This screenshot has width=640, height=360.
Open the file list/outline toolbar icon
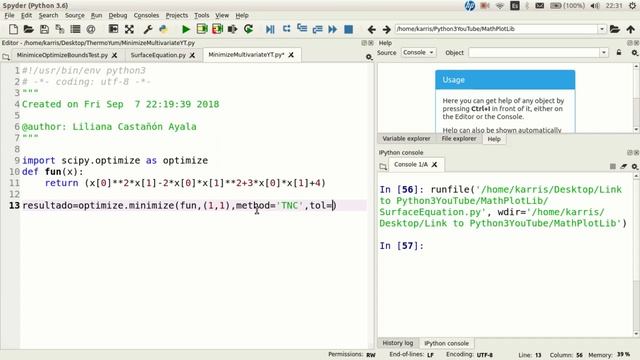pyautogui.click(x=75, y=29)
